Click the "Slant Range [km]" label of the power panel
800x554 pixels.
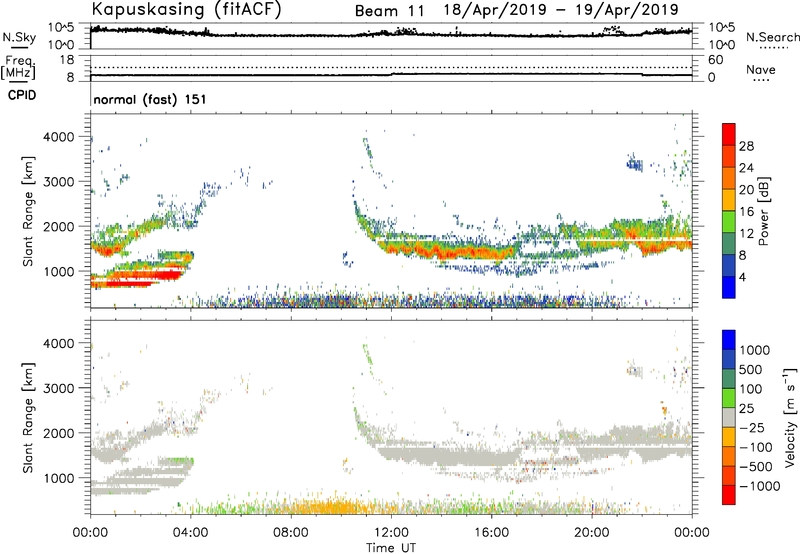click(x=28, y=211)
